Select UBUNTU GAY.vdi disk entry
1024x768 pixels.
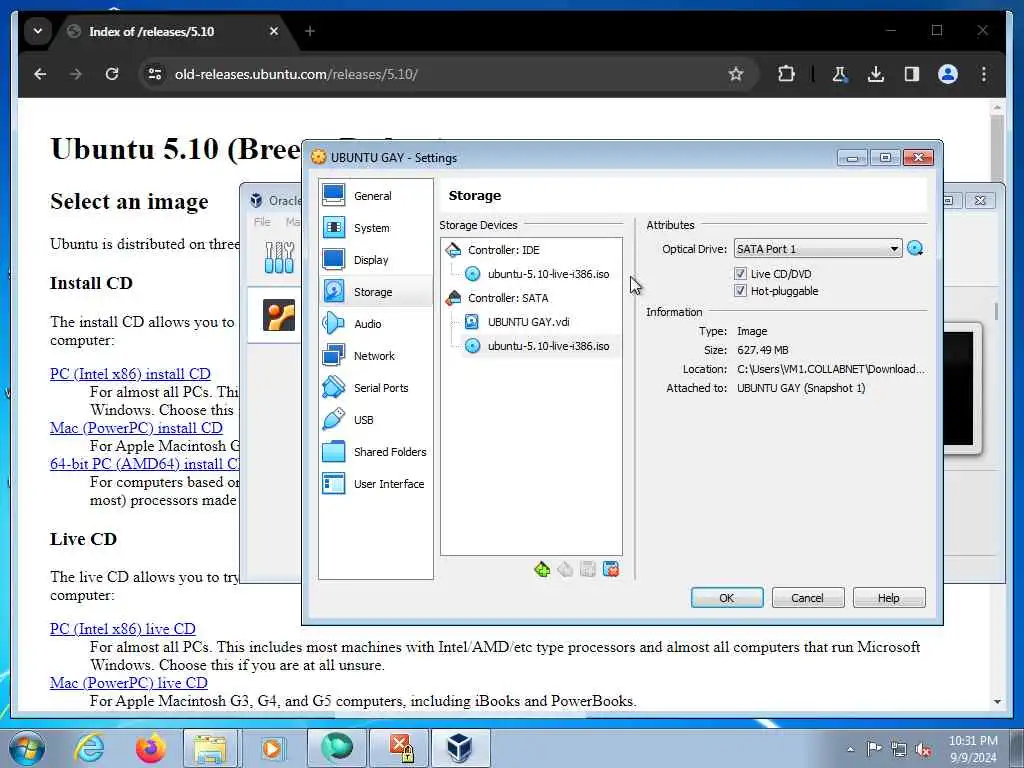pos(528,322)
